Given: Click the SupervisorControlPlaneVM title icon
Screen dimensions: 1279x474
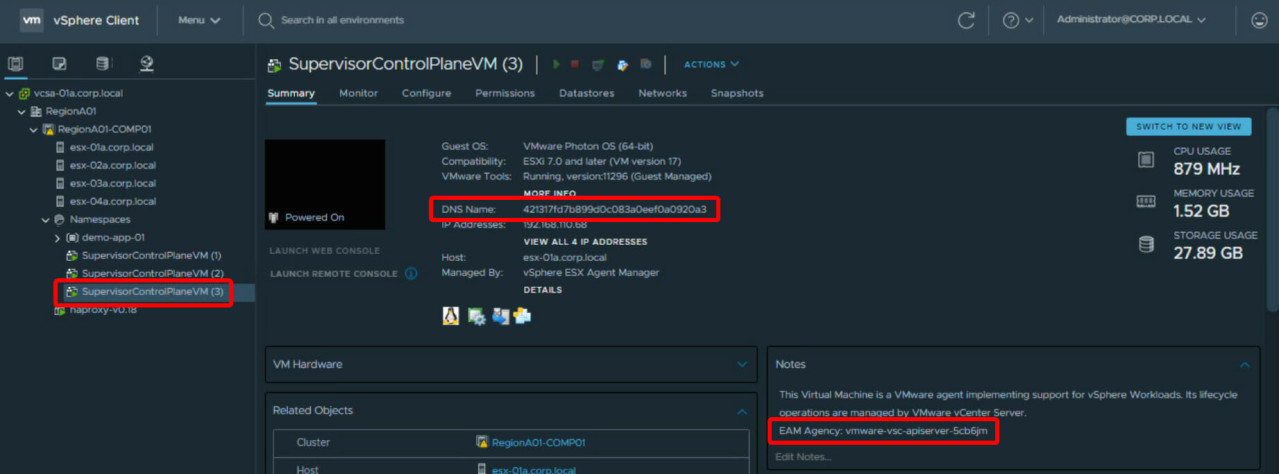Looking at the screenshot, I should [x=275, y=64].
